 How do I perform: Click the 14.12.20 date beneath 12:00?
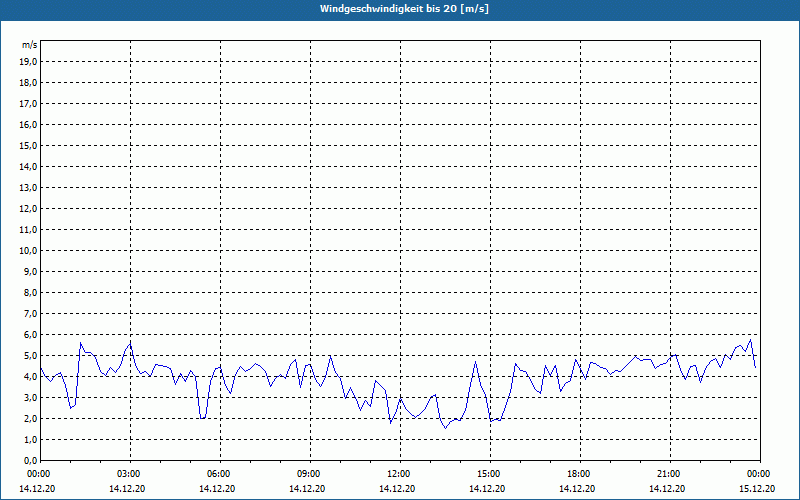click(x=397, y=489)
